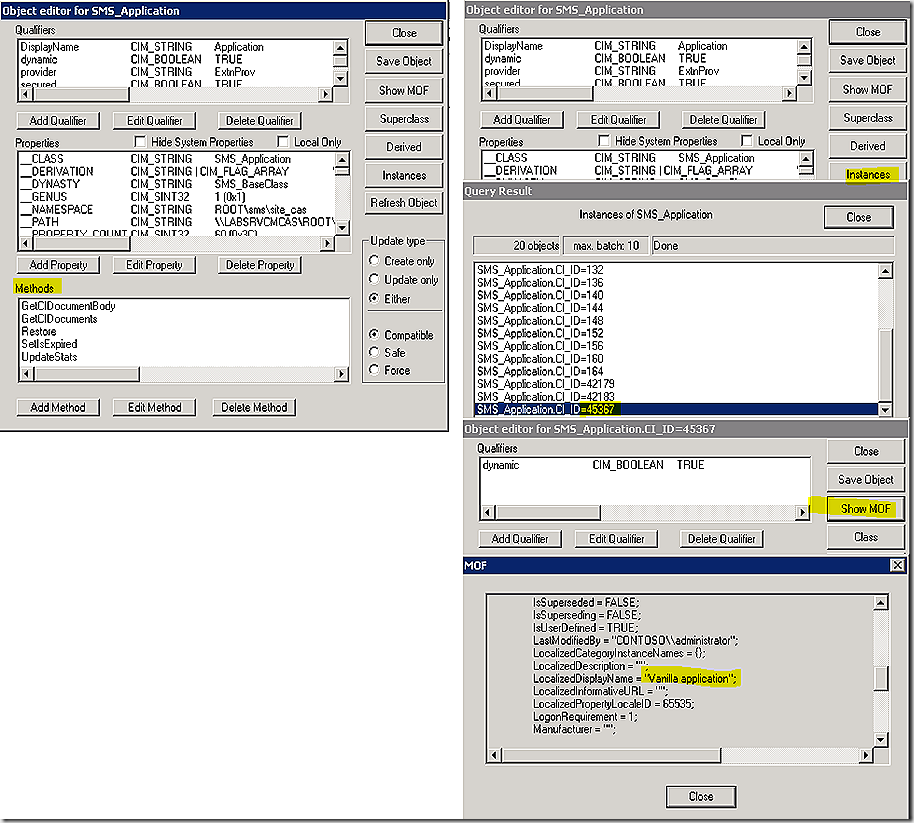The width and height of the screenshot is (914, 823).
Task: Select instance SMS_Application.CI_ID=45367
Action: click(677, 409)
